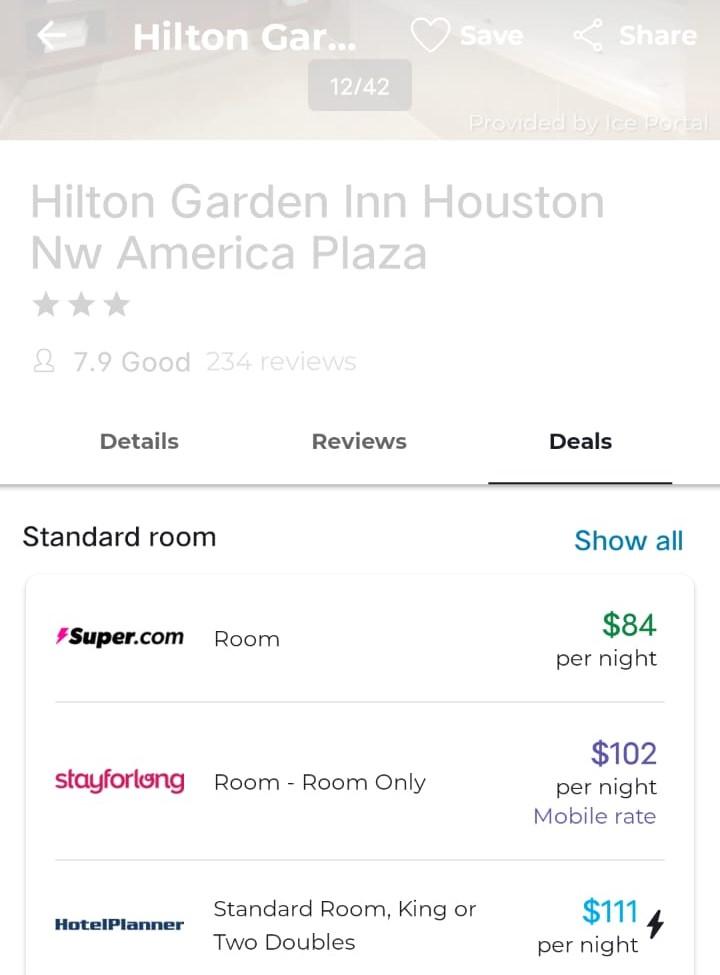Tap the Super.com logo
Image resolution: width=720 pixels, height=975 pixels.
pos(119,637)
